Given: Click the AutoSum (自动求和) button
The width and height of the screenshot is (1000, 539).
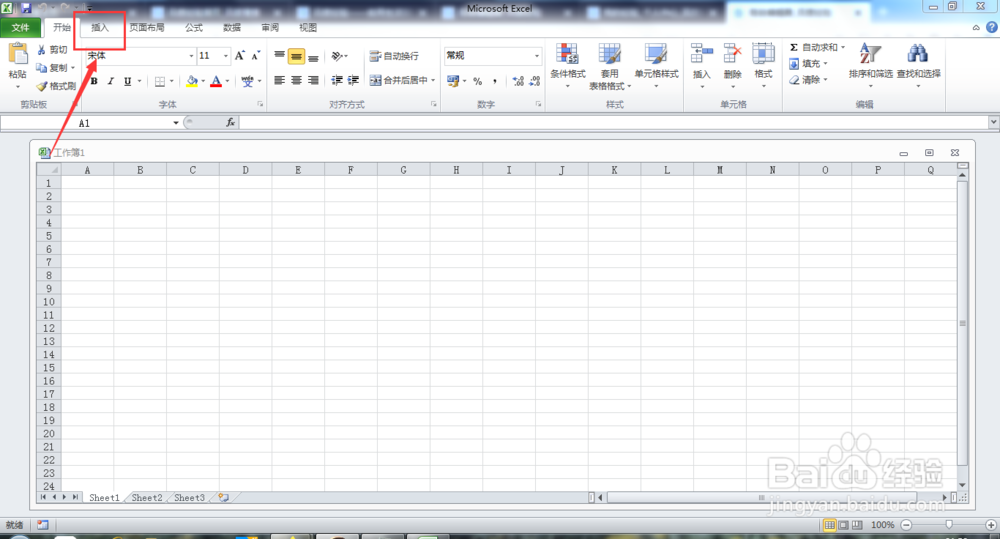Looking at the screenshot, I should (x=813, y=47).
